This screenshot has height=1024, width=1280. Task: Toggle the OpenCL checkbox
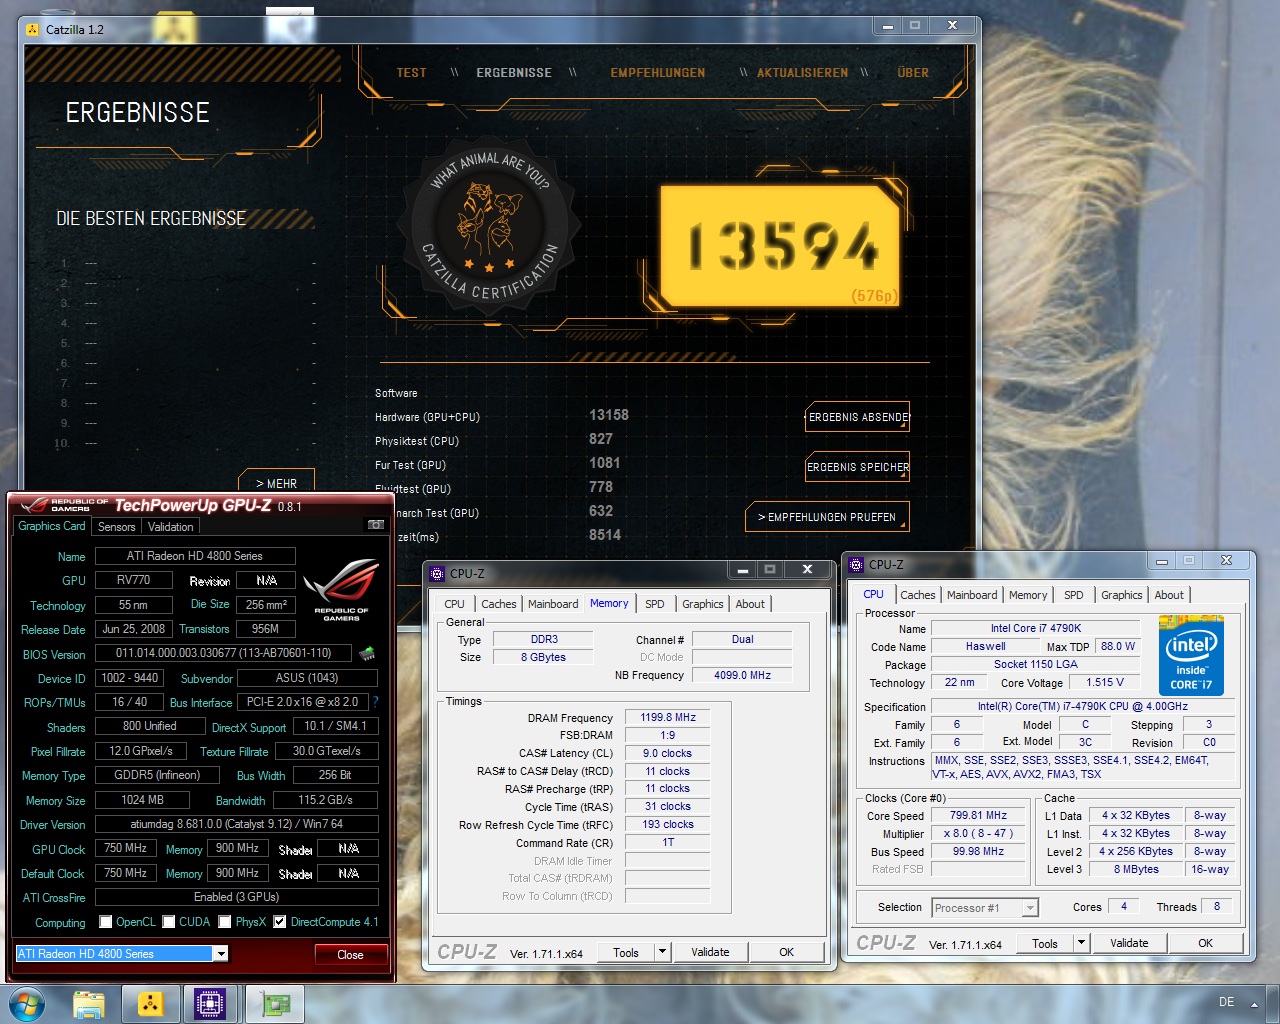[x=106, y=922]
